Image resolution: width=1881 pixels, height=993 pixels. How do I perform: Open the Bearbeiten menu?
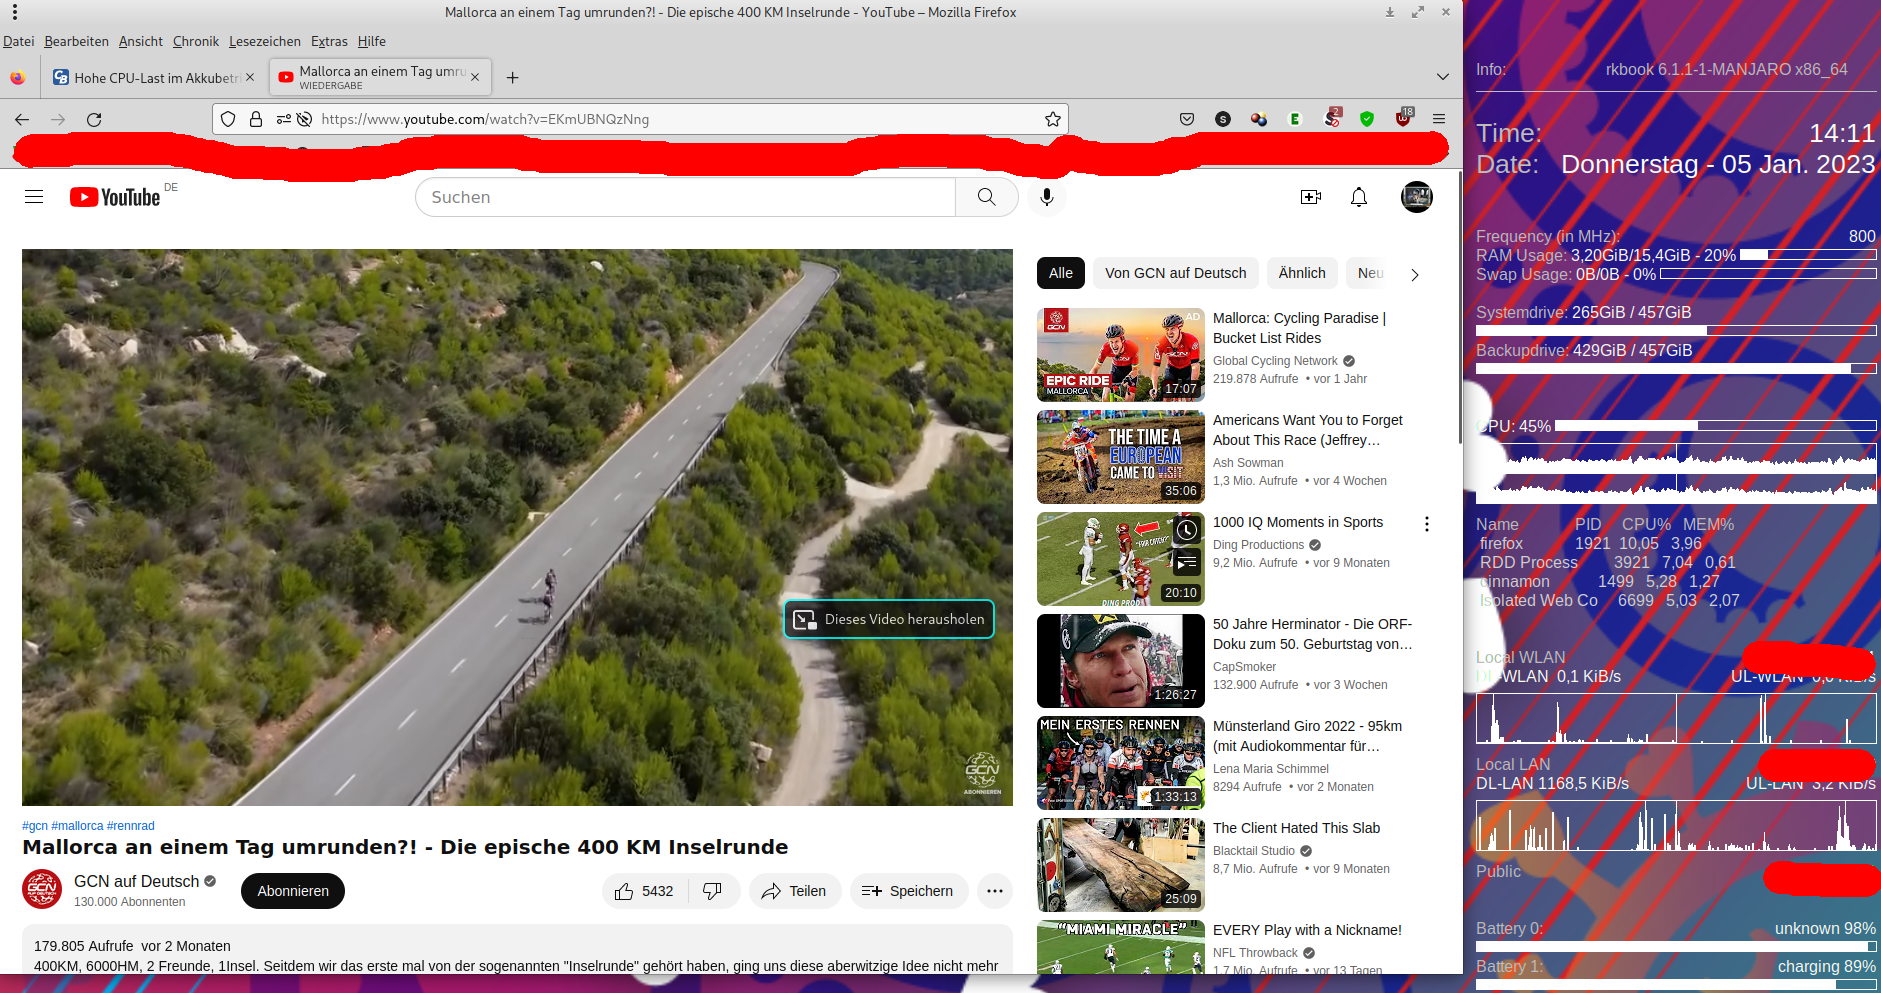coord(77,41)
